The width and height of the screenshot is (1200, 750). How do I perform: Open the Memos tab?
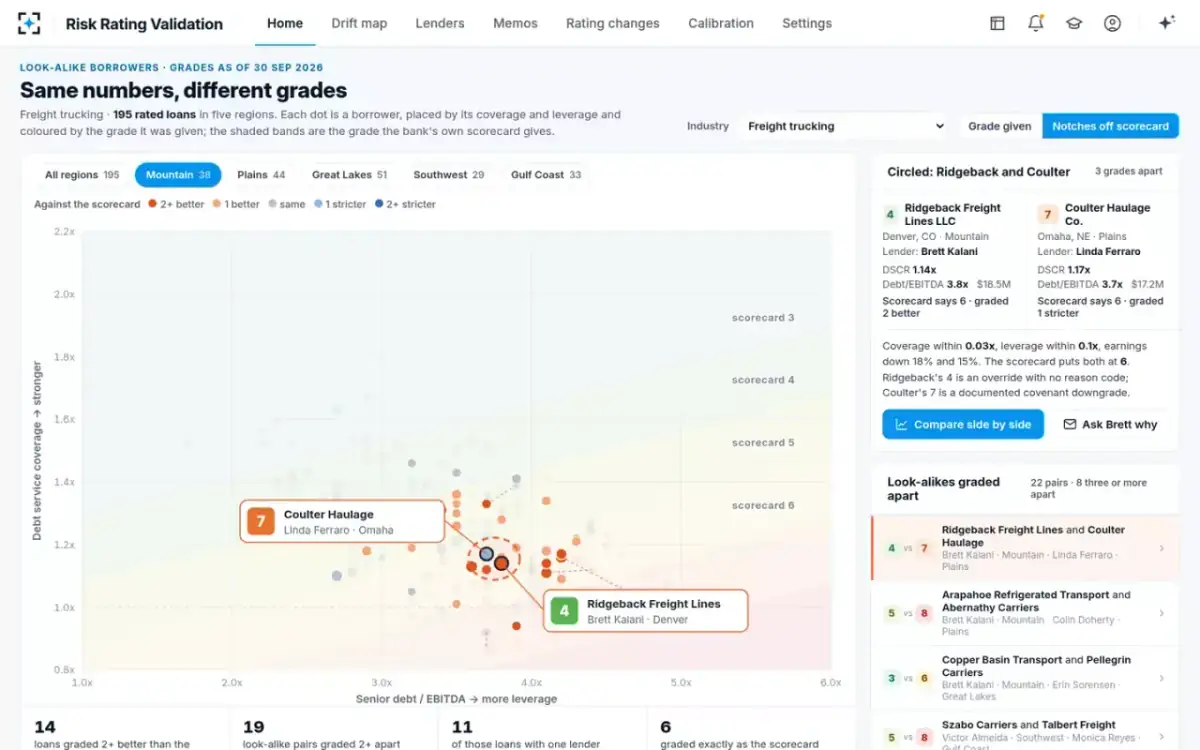click(x=515, y=23)
